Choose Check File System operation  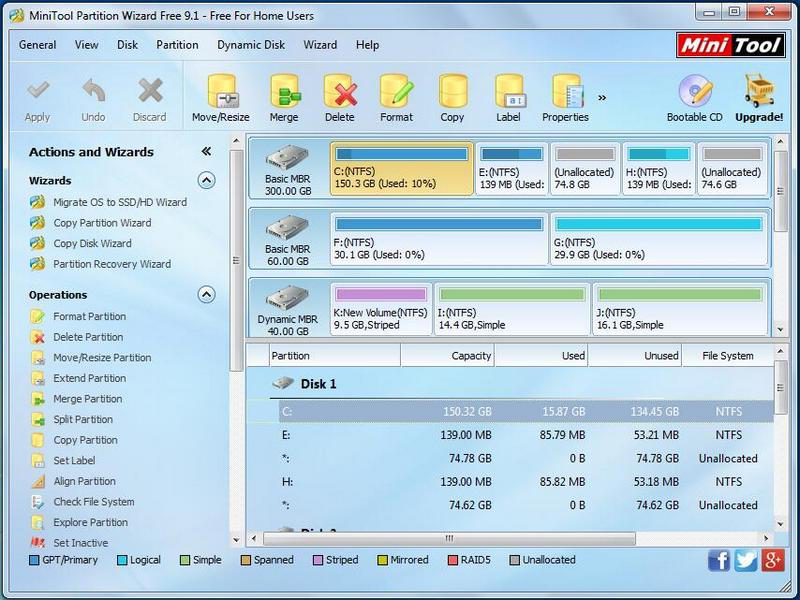[x=82, y=502]
